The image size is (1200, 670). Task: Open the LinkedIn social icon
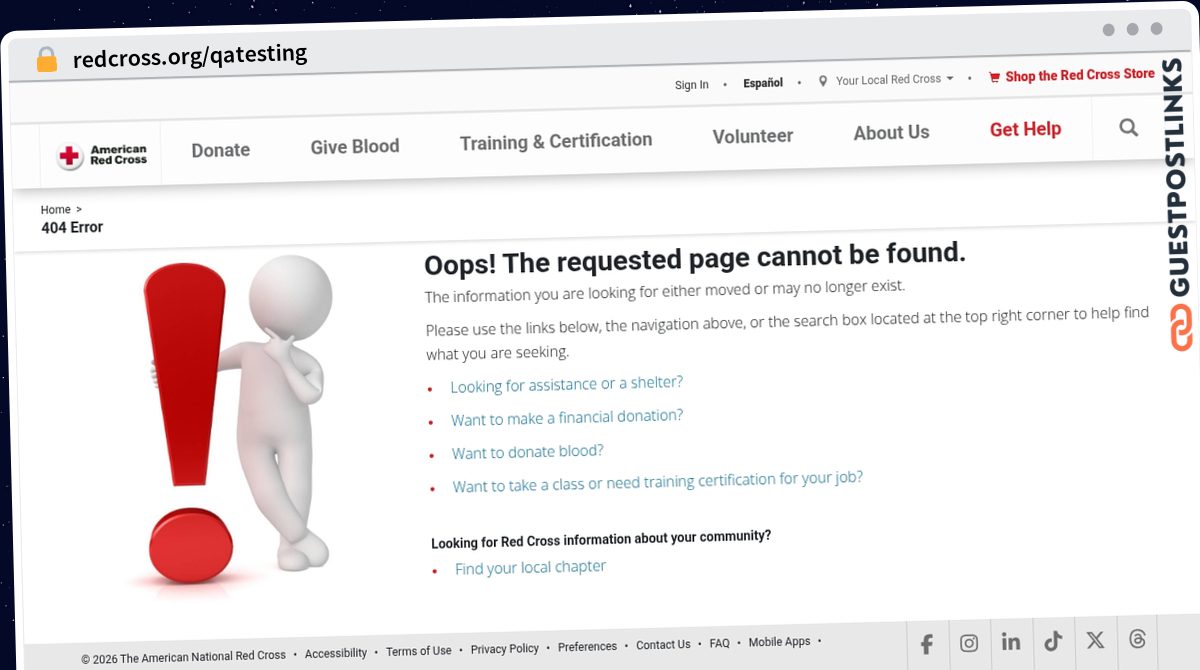tap(1011, 642)
